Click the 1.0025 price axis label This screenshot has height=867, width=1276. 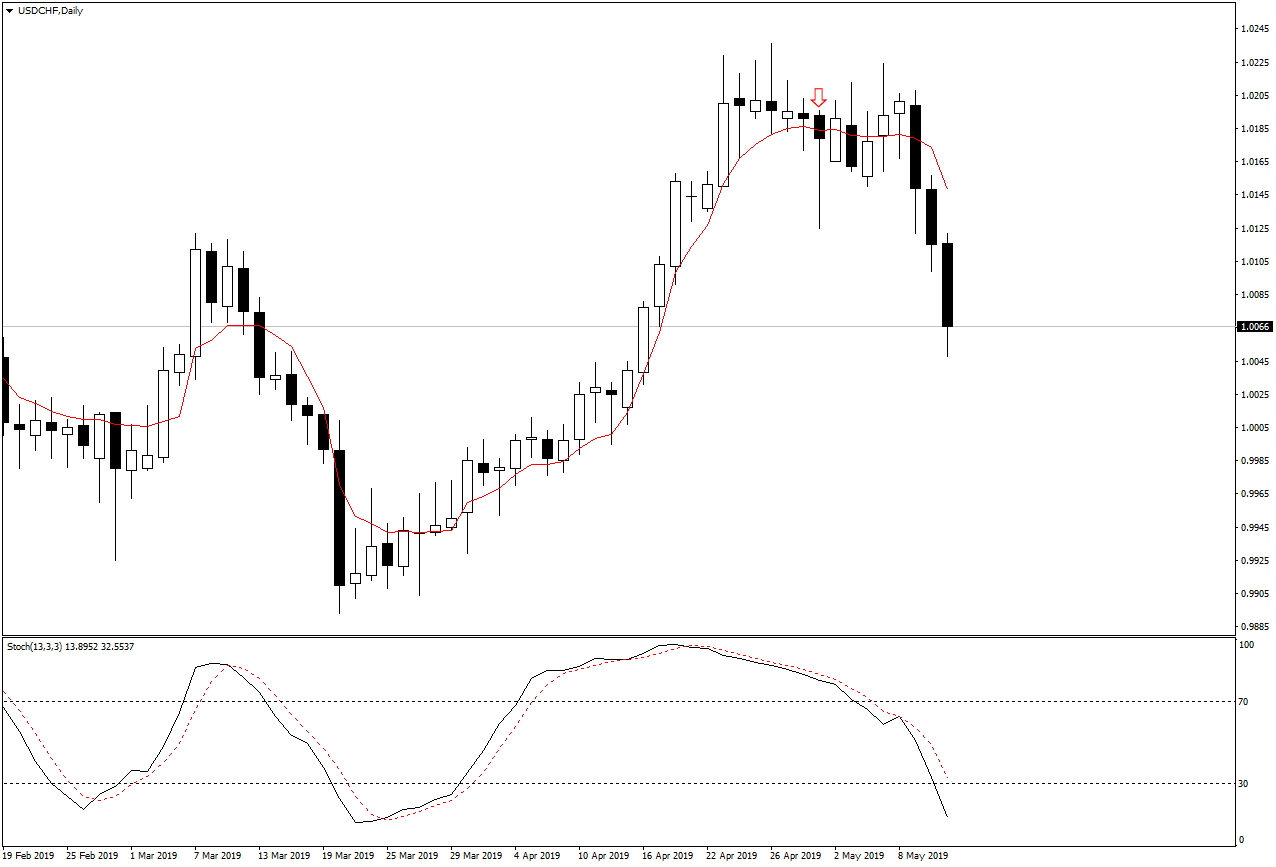point(1255,395)
